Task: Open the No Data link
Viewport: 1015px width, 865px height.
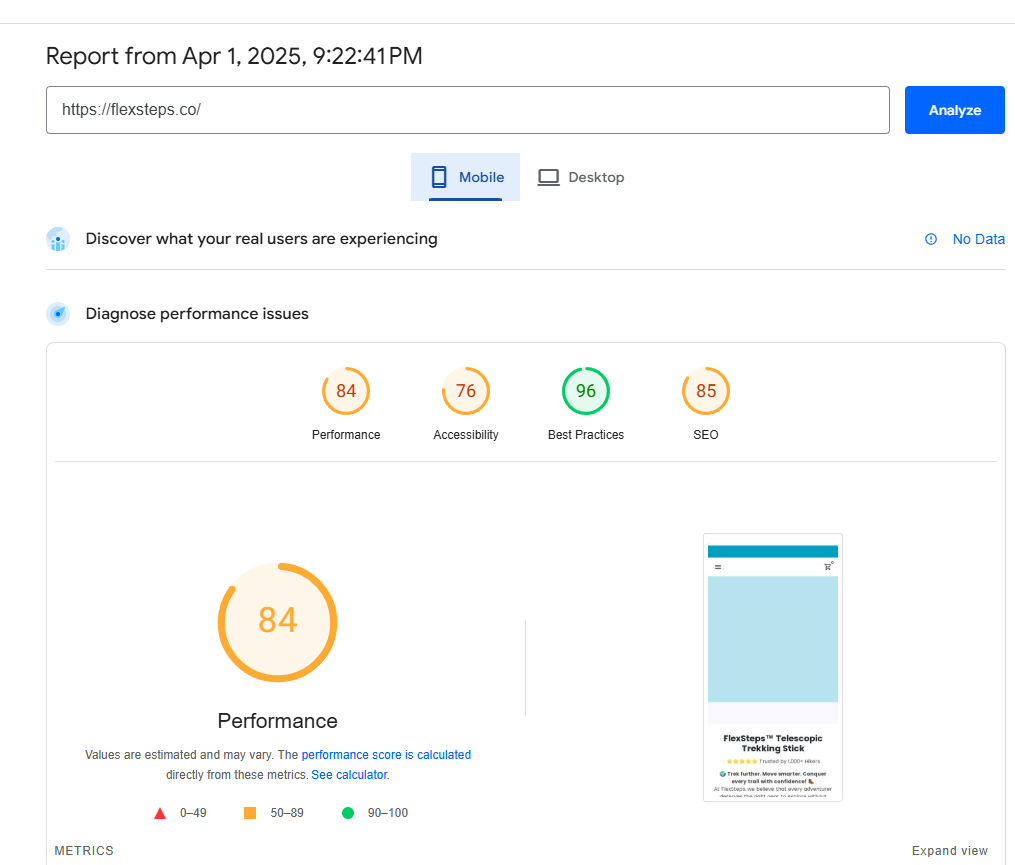Action: click(x=978, y=239)
